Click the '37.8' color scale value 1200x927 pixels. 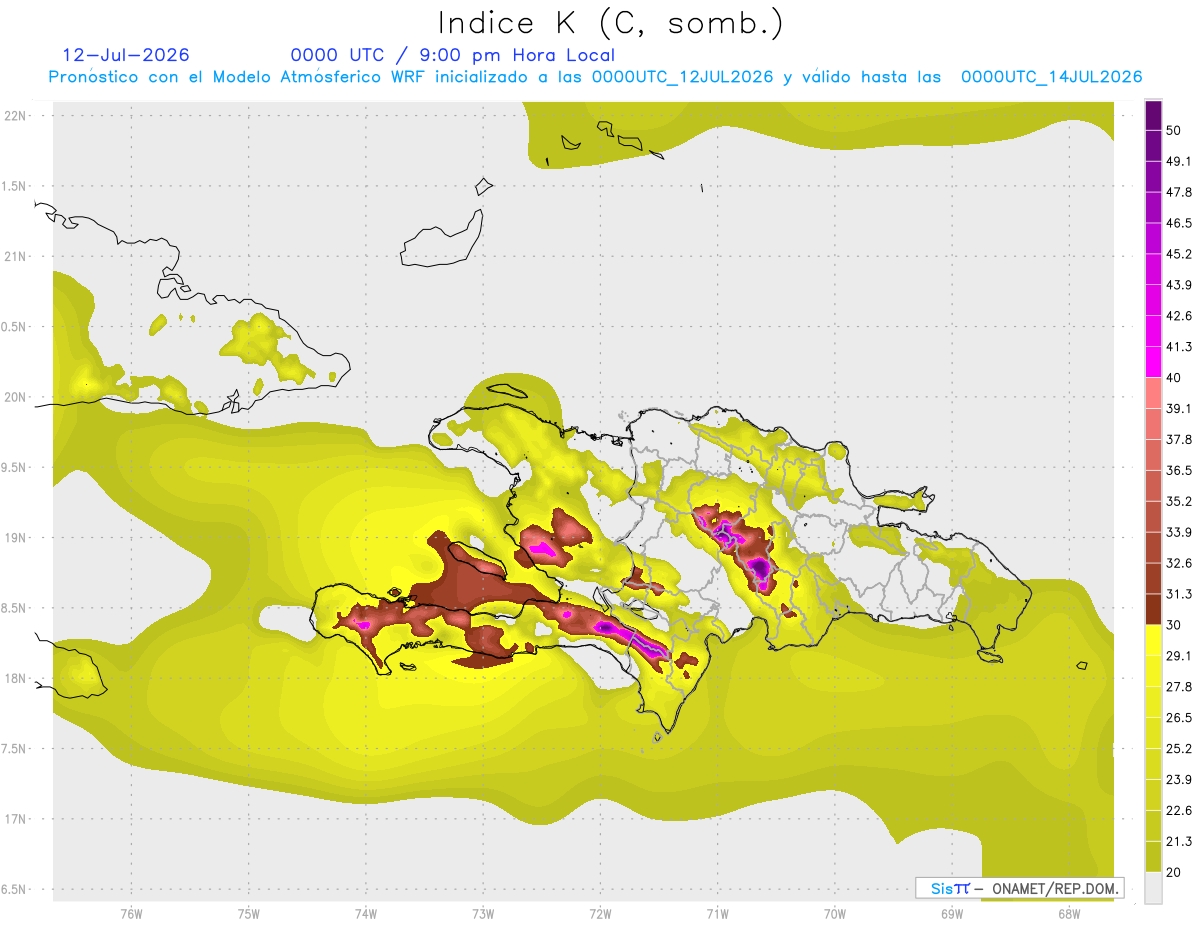pos(1179,439)
